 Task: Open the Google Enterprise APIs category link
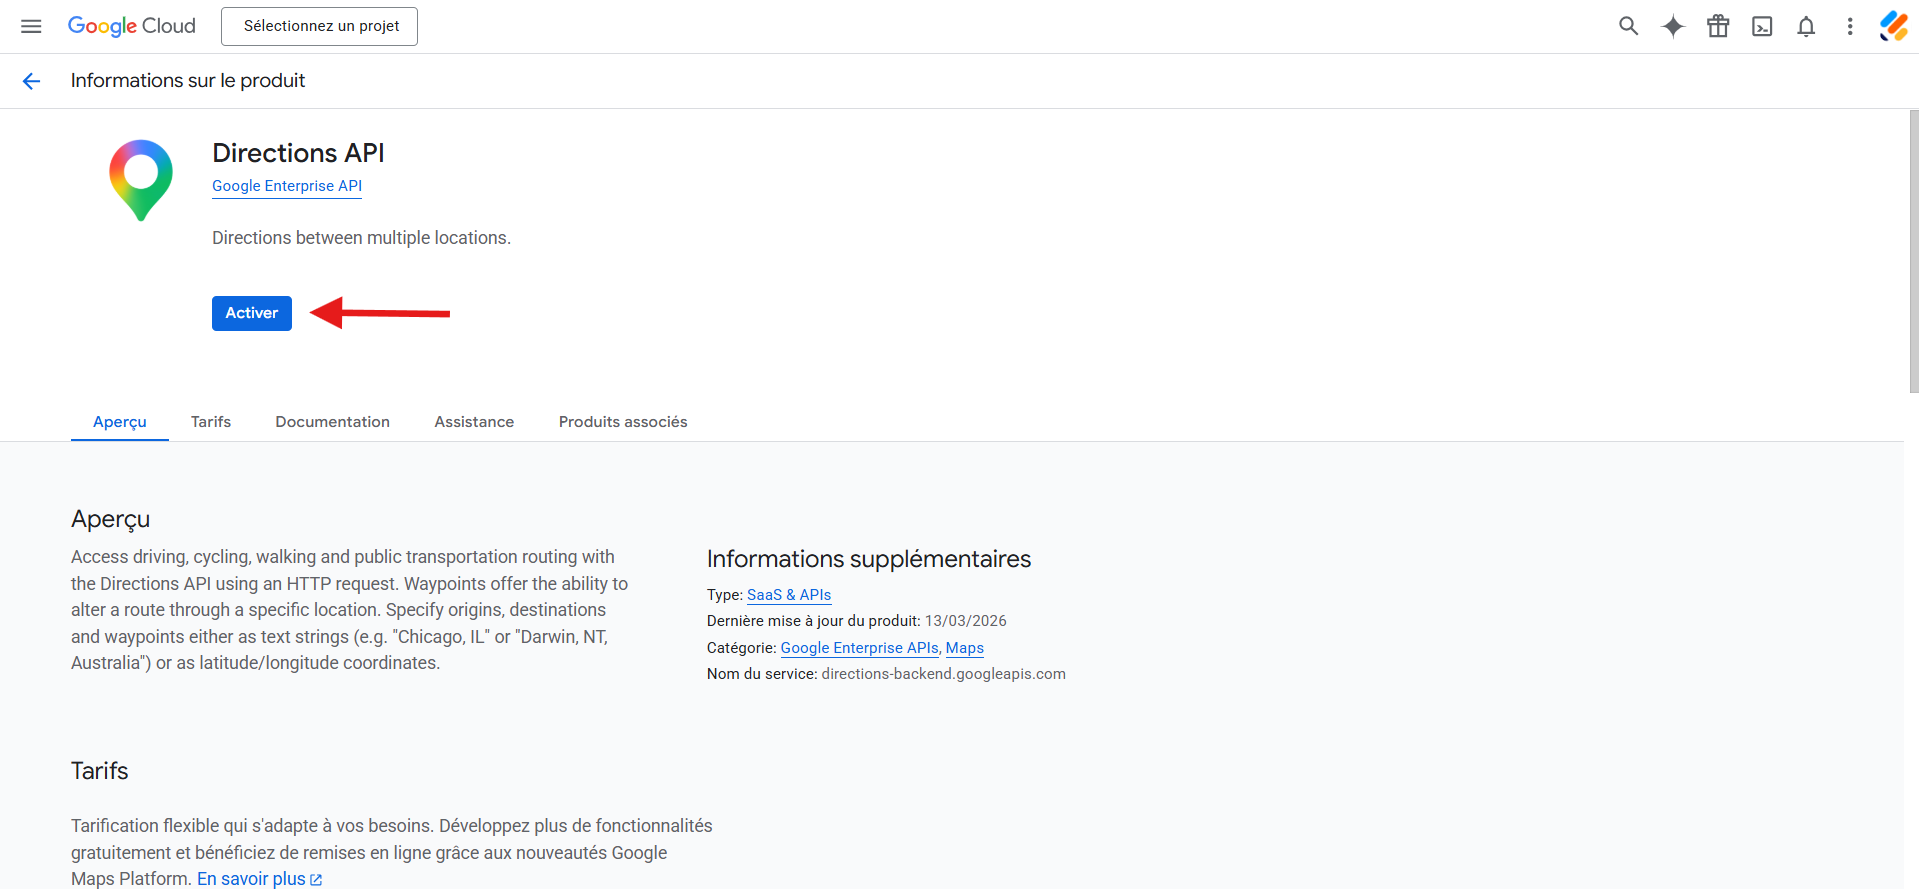click(x=859, y=648)
